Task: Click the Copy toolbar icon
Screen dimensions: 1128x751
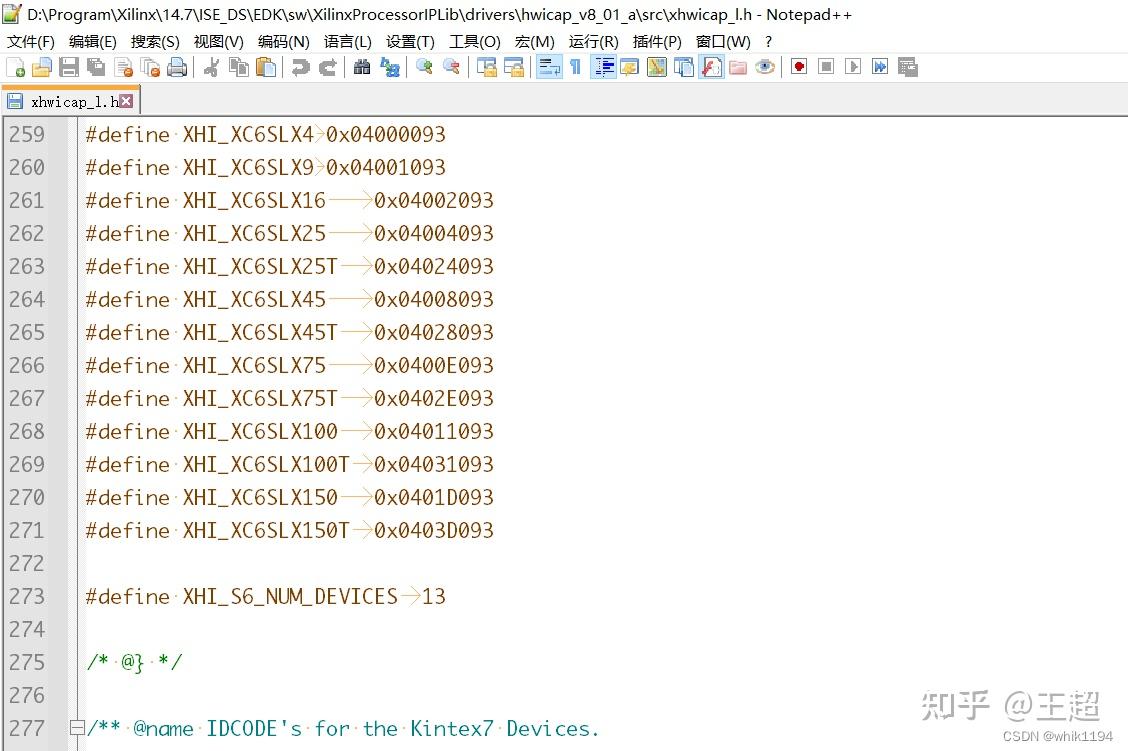Action: click(239, 68)
